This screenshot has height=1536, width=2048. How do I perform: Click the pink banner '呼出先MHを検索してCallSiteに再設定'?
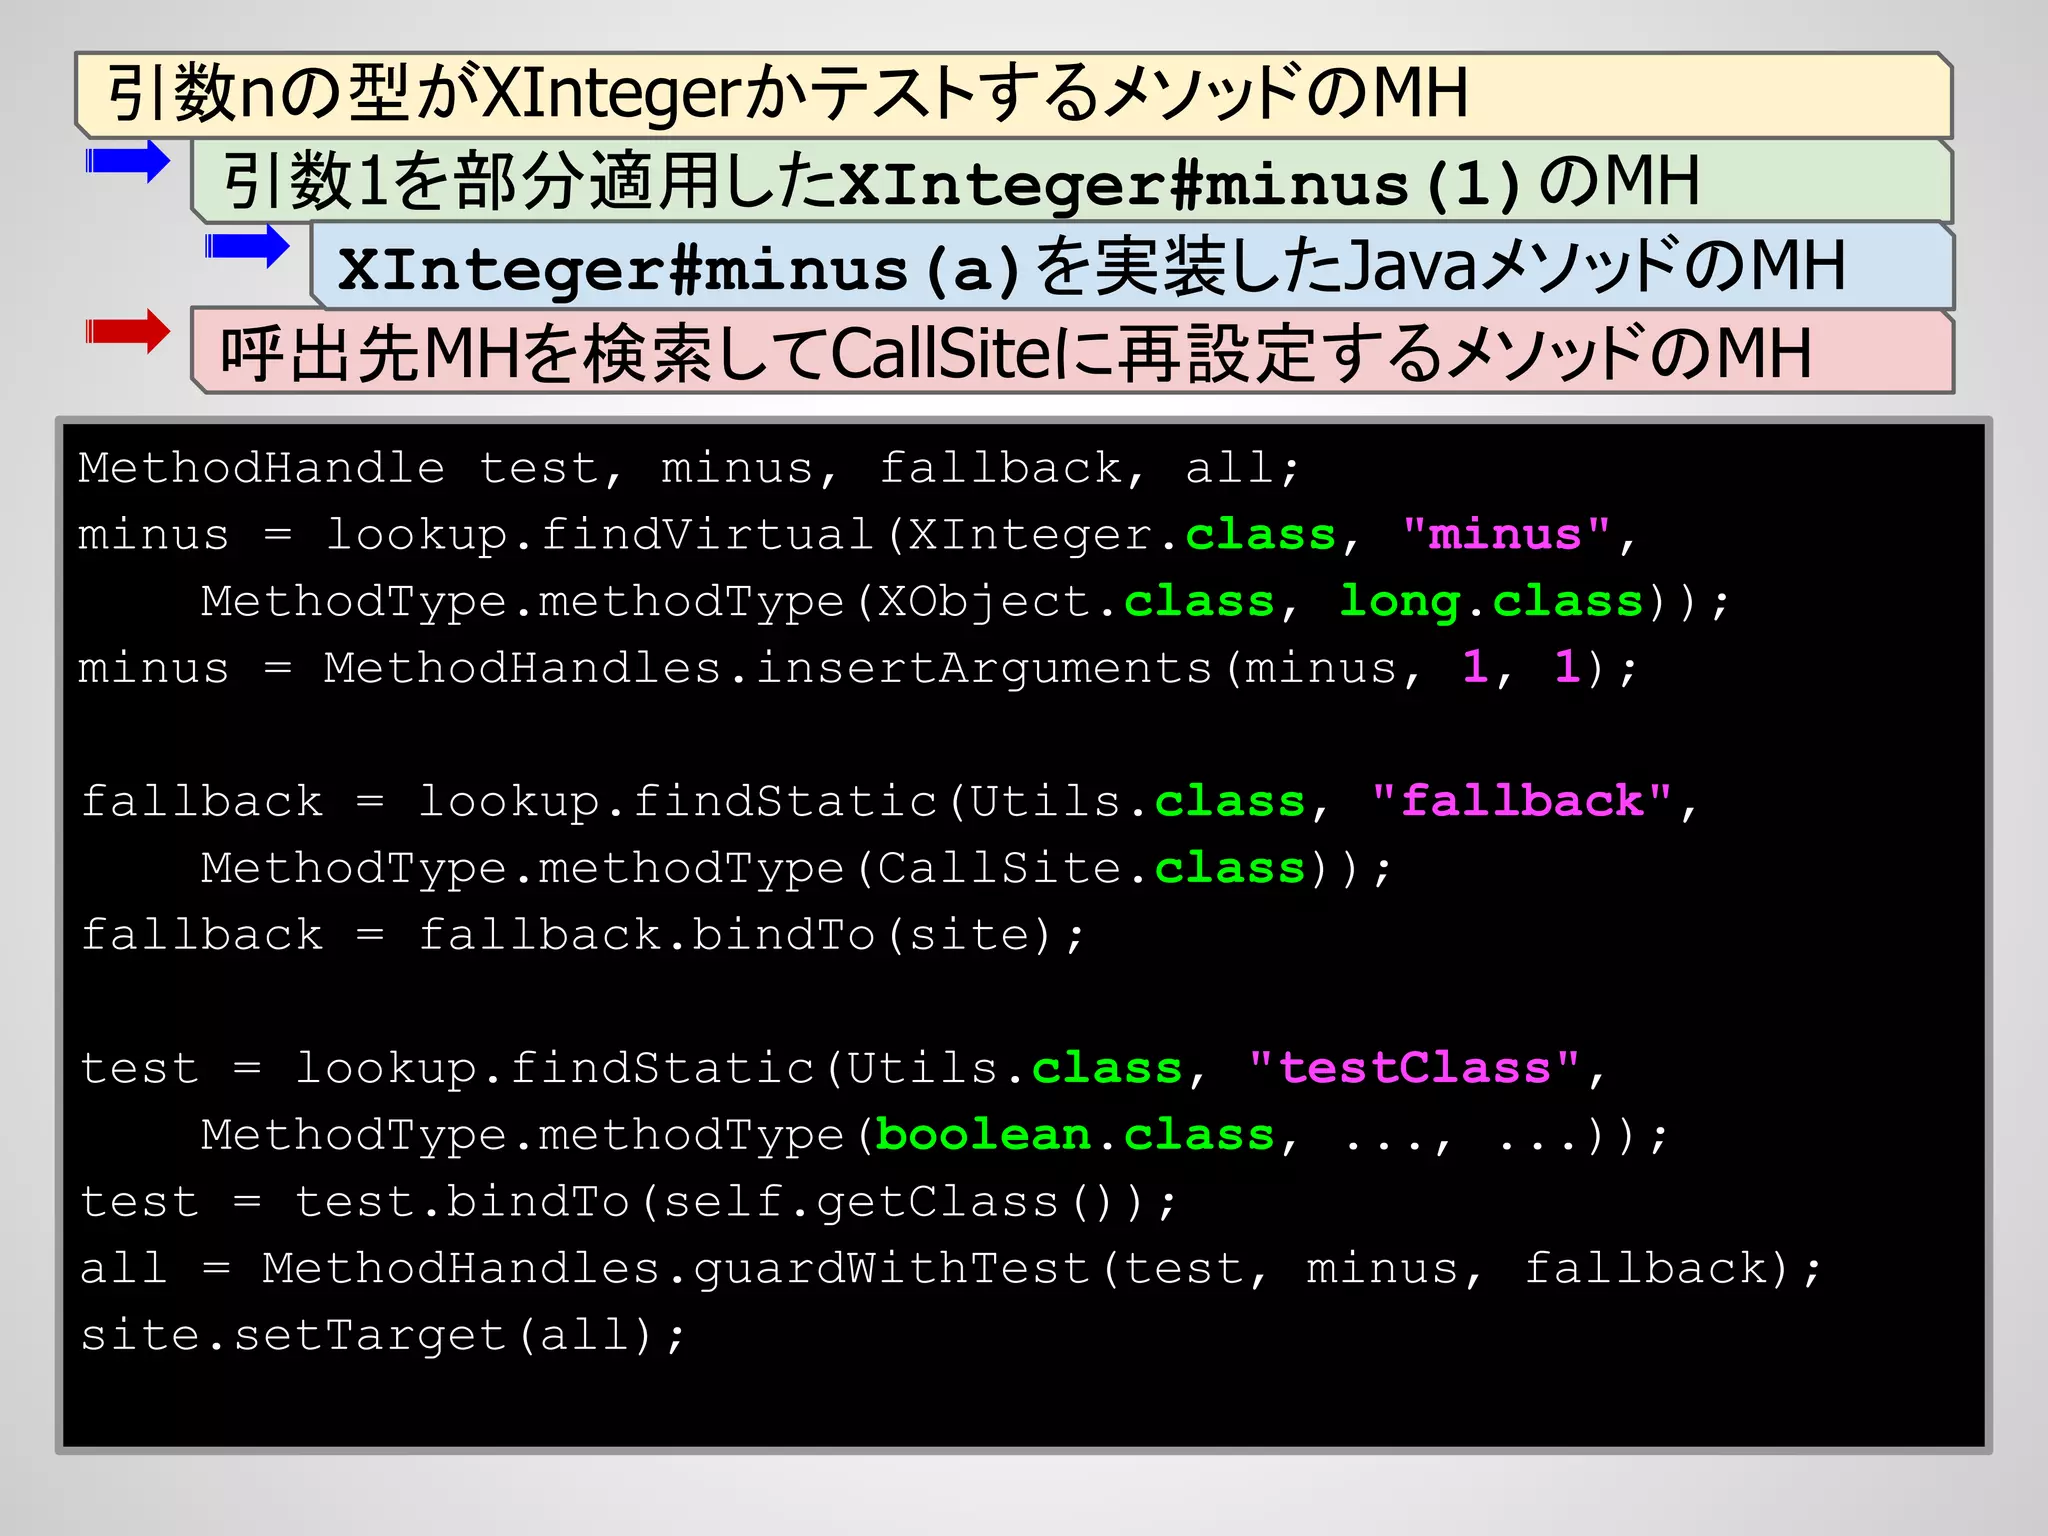(x=1071, y=351)
